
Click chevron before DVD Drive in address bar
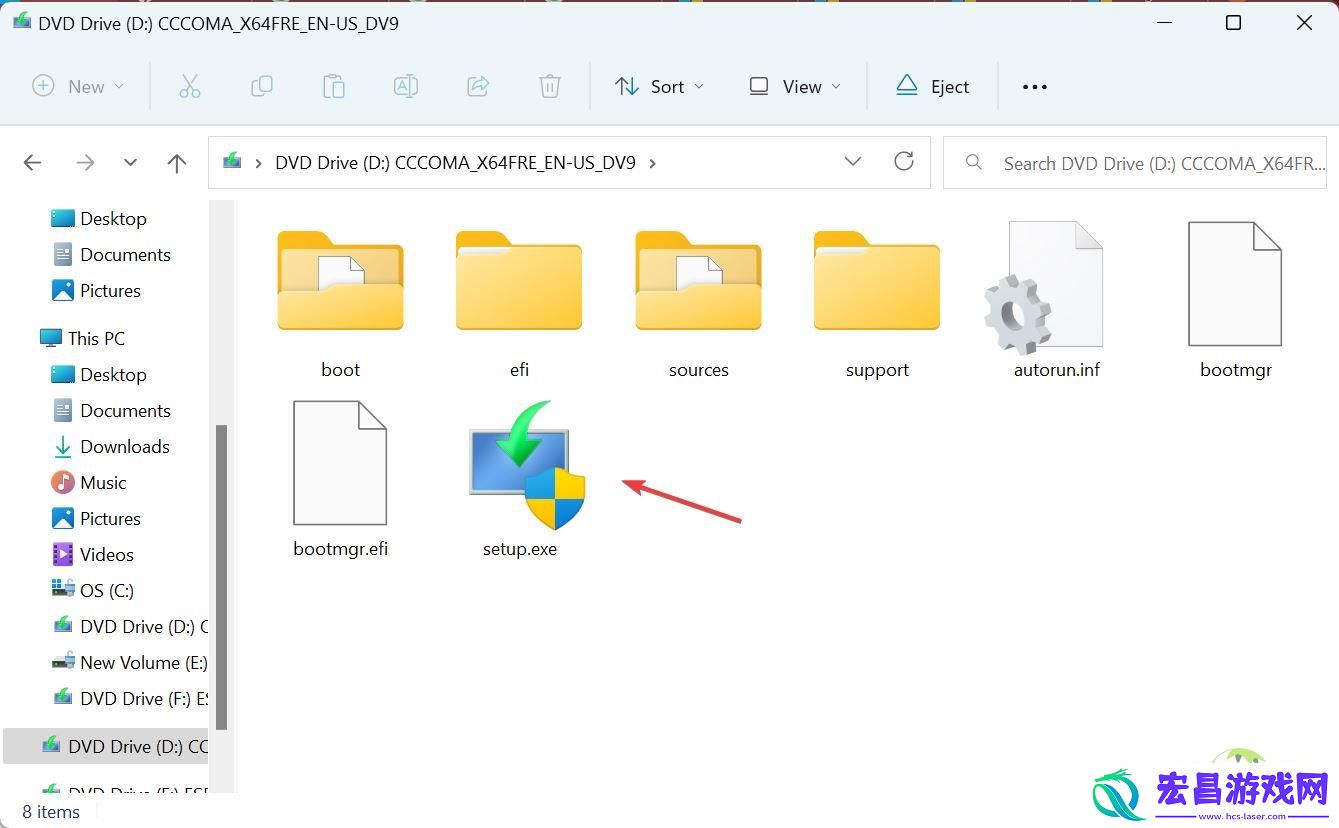coord(259,163)
